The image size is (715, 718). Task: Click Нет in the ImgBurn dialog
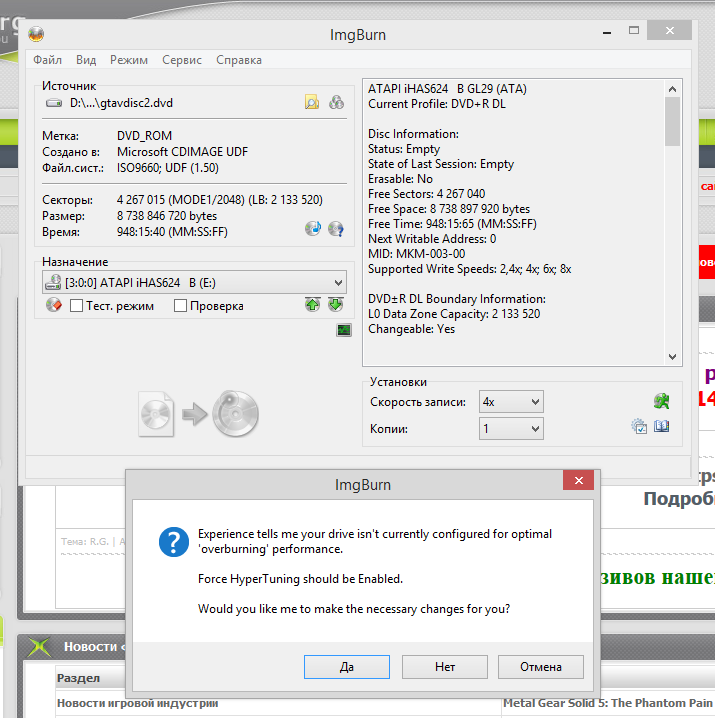(445, 667)
